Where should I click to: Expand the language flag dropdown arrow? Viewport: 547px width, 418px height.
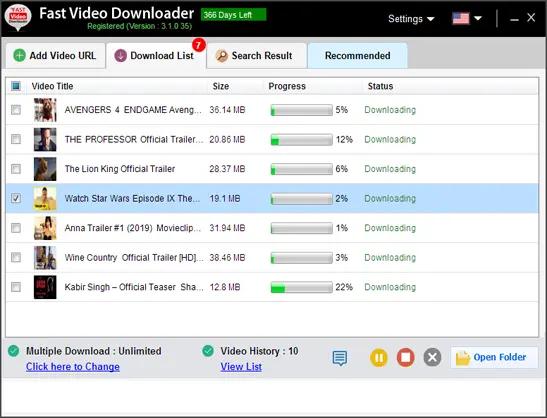click(x=478, y=18)
